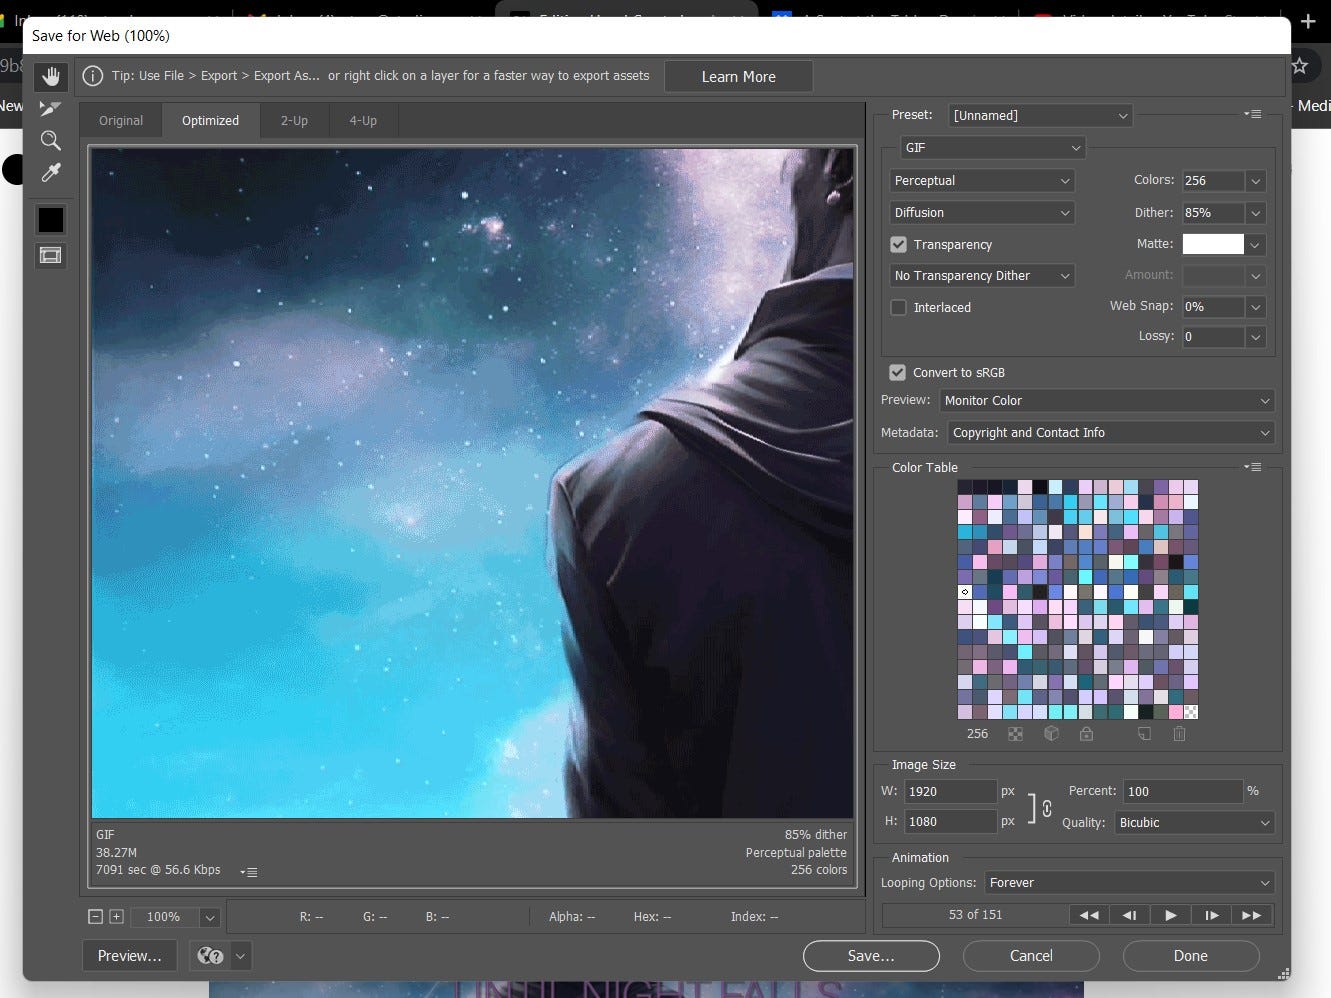Click the white Matte color swatch
Viewport: 1331px width, 998px height.
click(1213, 244)
